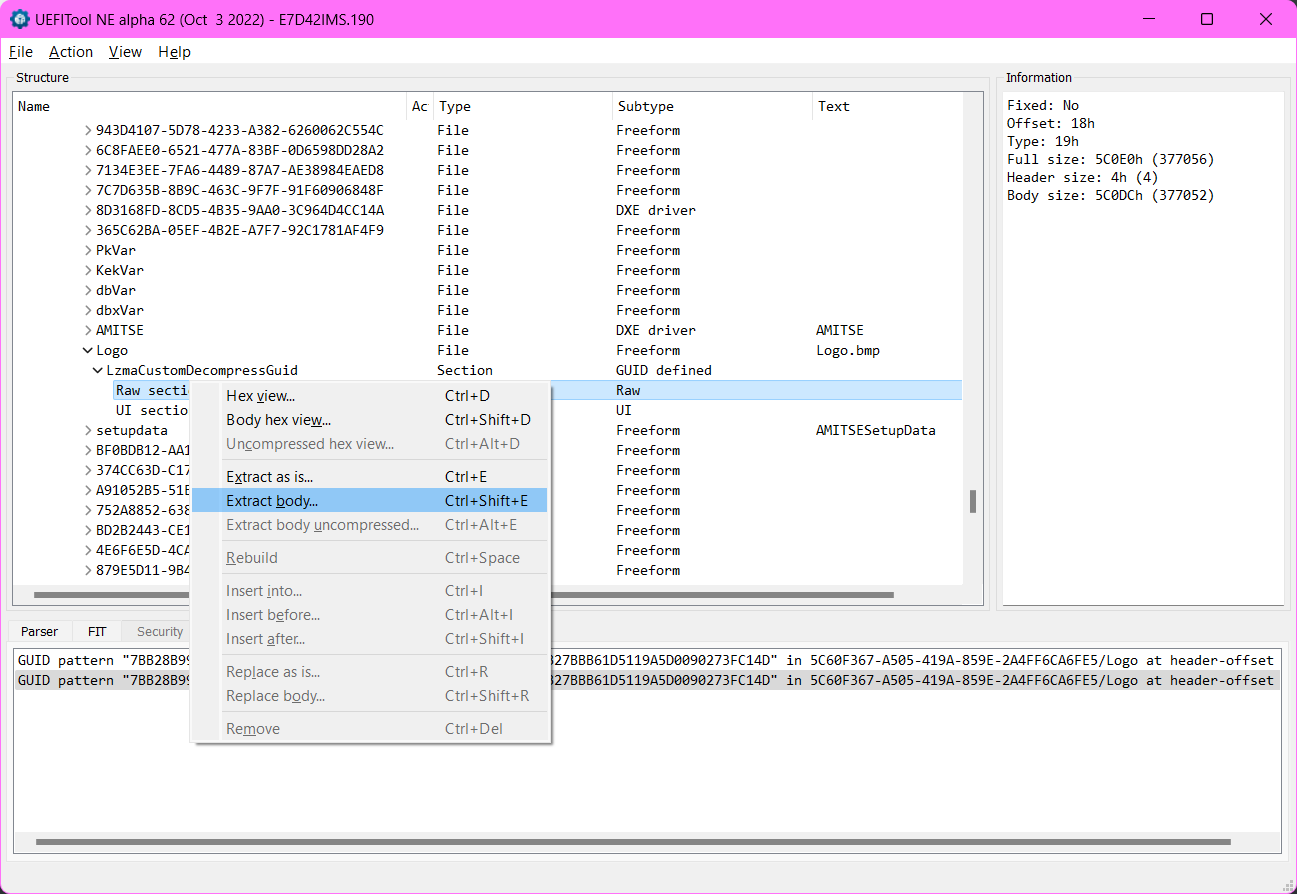Click Extract as is... menu entry
Screen dimensions: 1297x894
tap(269, 477)
